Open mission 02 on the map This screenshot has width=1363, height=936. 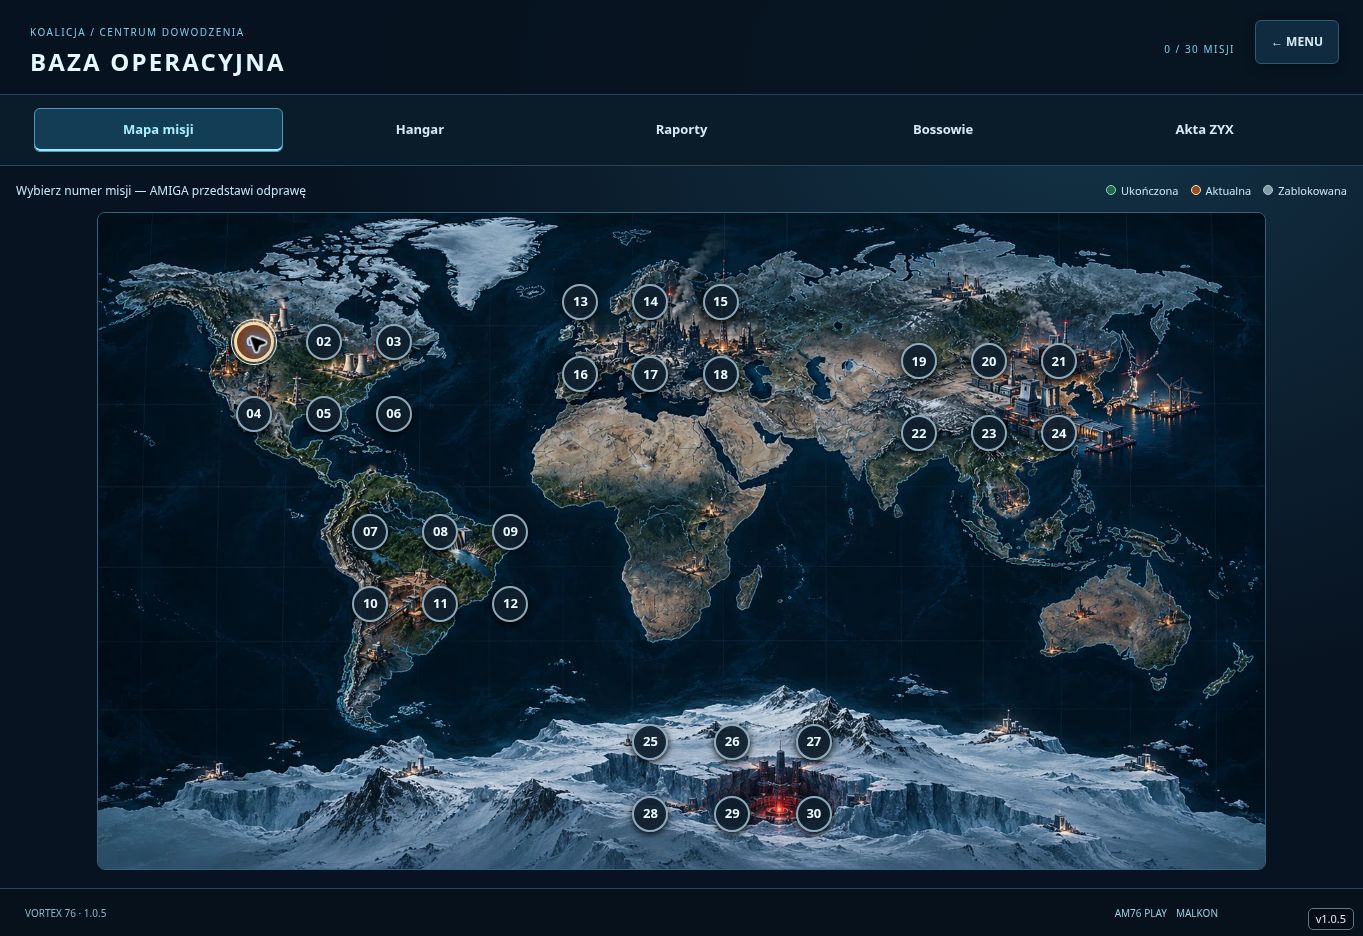[323, 342]
